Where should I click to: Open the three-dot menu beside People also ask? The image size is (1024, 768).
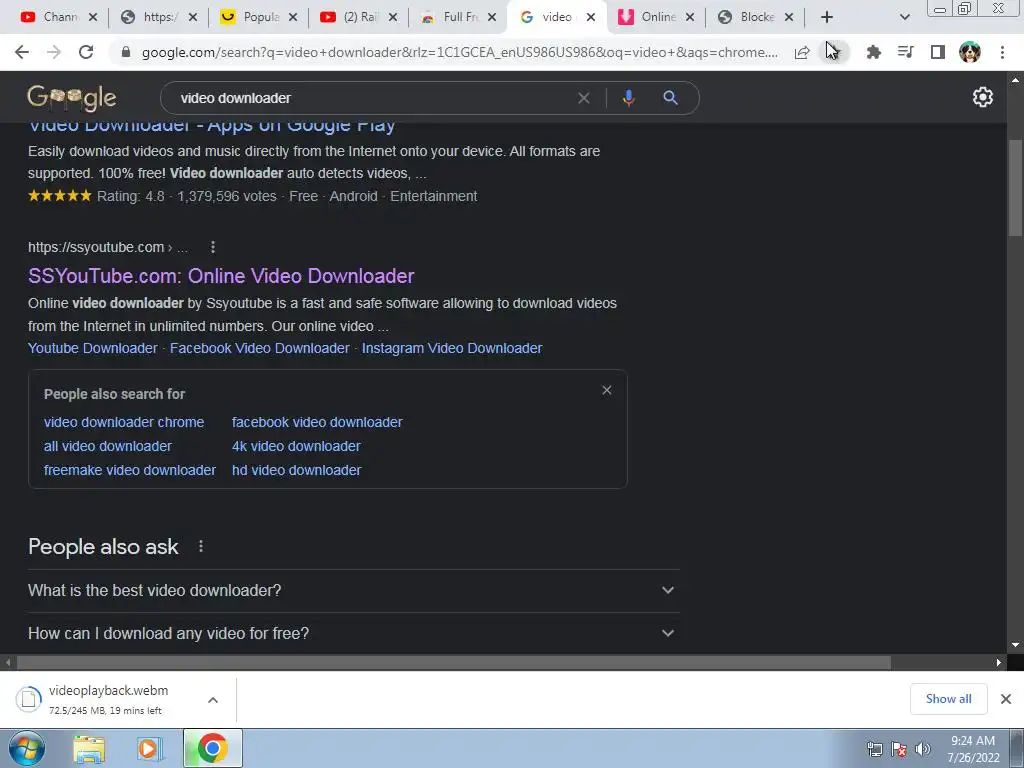[201, 546]
